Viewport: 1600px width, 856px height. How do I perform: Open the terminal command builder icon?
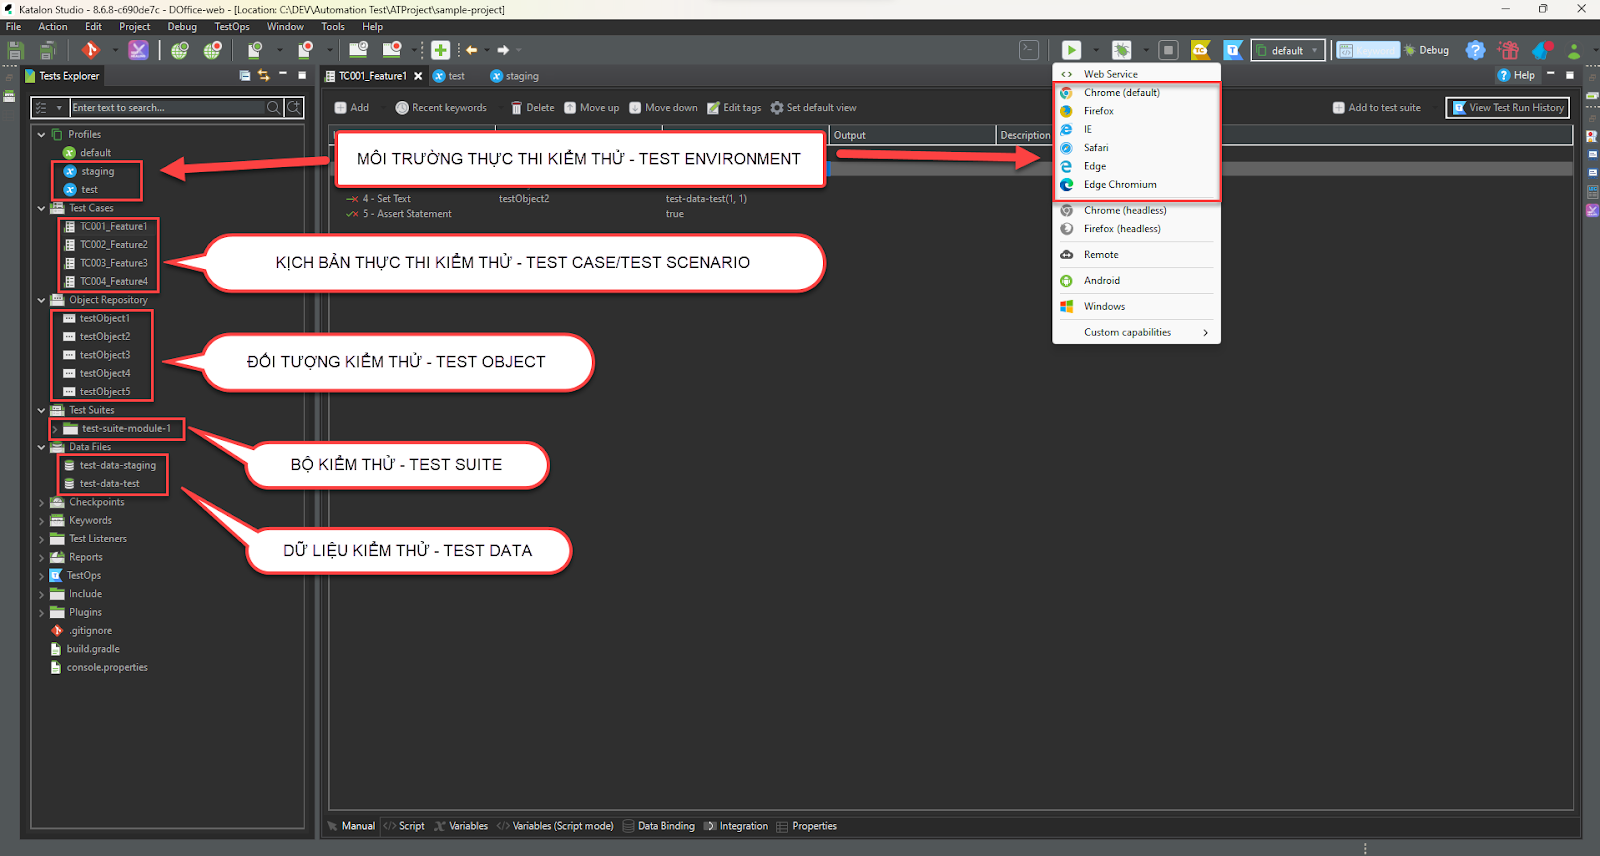(1029, 50)
